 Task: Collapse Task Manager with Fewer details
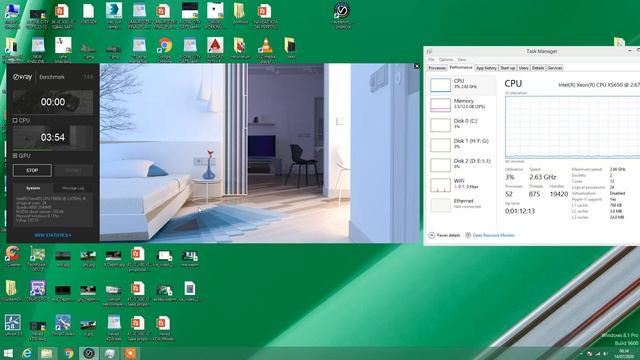click(x=444, y=236)
